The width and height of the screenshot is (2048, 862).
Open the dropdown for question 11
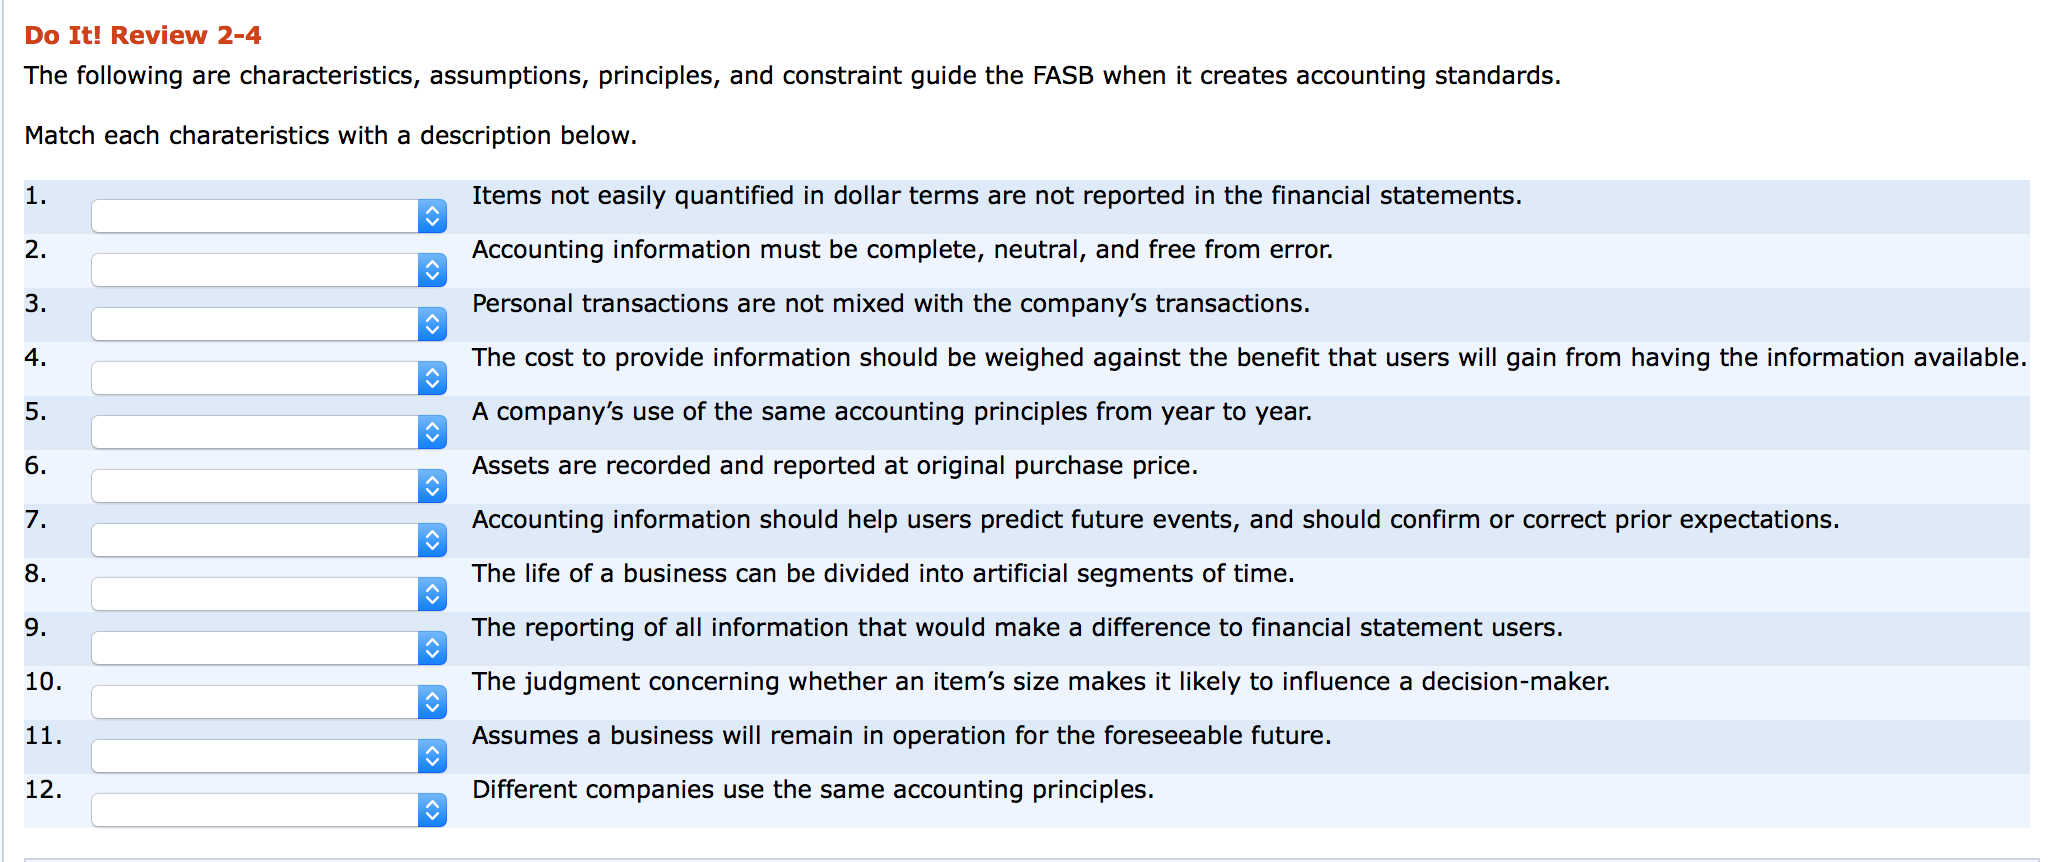click(x=268, y=756)
